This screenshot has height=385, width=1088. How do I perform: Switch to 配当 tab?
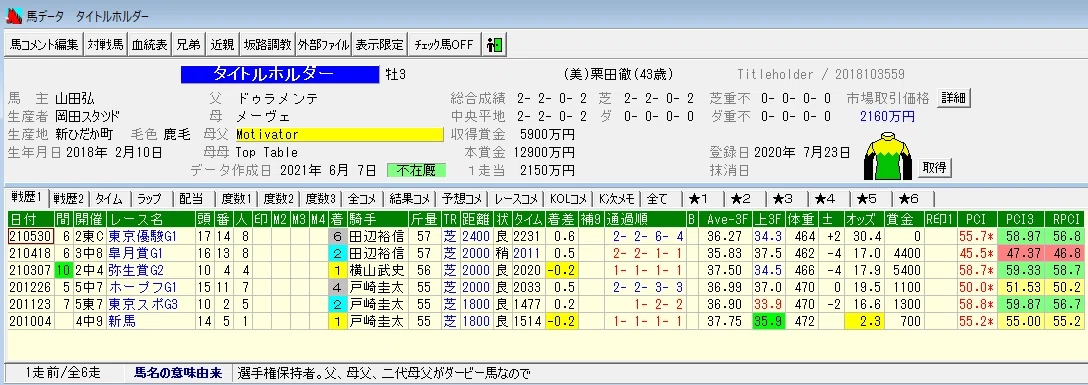(191, 198)
